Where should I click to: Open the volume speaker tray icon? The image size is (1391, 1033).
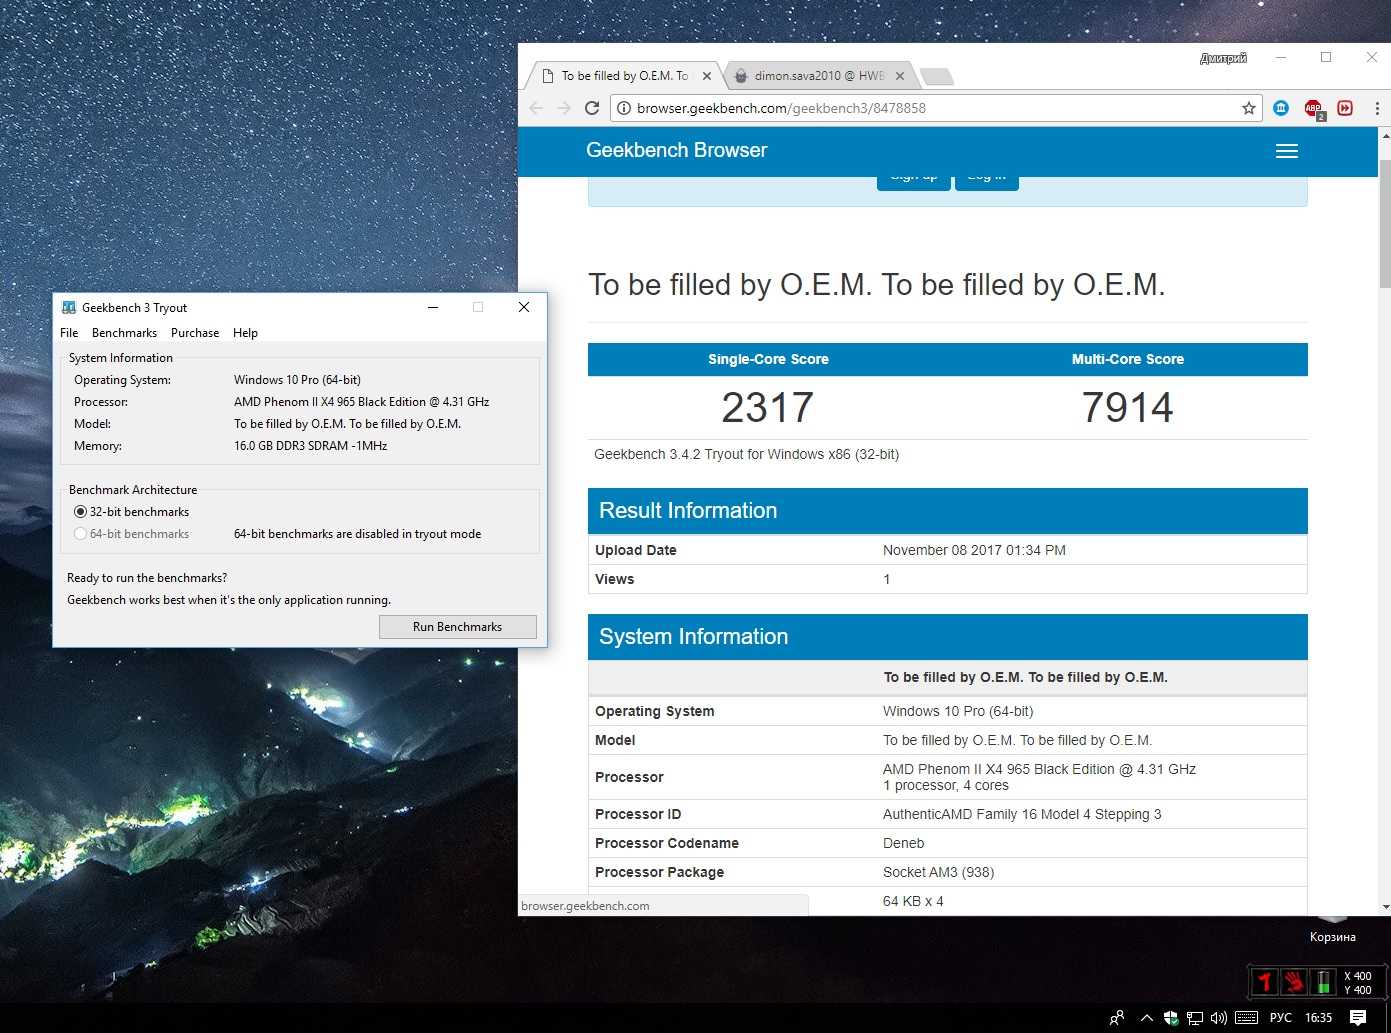tap(1219, 1018)
